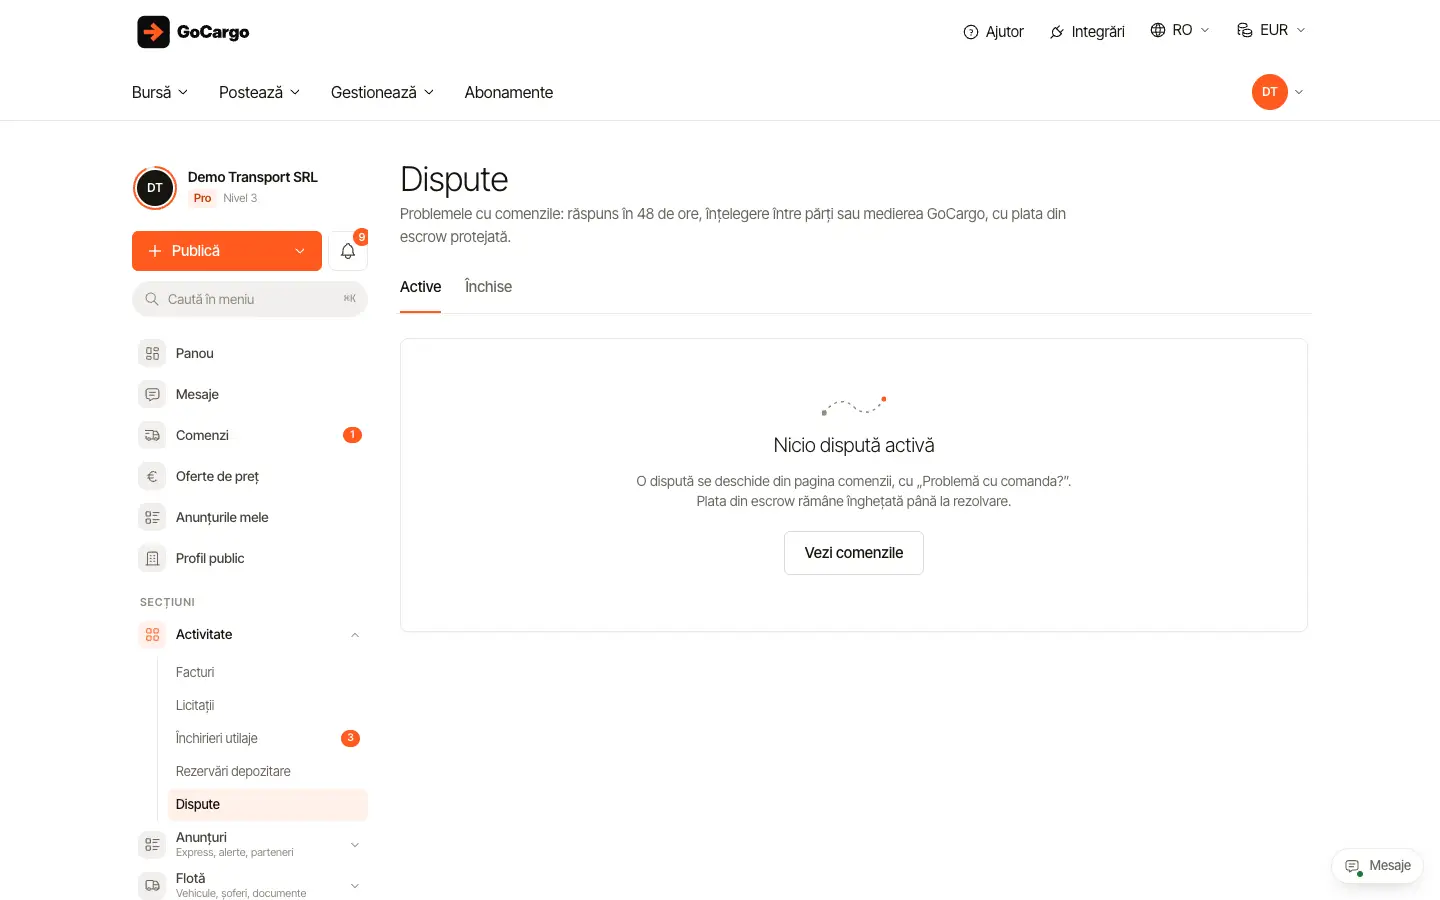Click the Vezi comenzile button
The image size is (1440, 900).
854,553
